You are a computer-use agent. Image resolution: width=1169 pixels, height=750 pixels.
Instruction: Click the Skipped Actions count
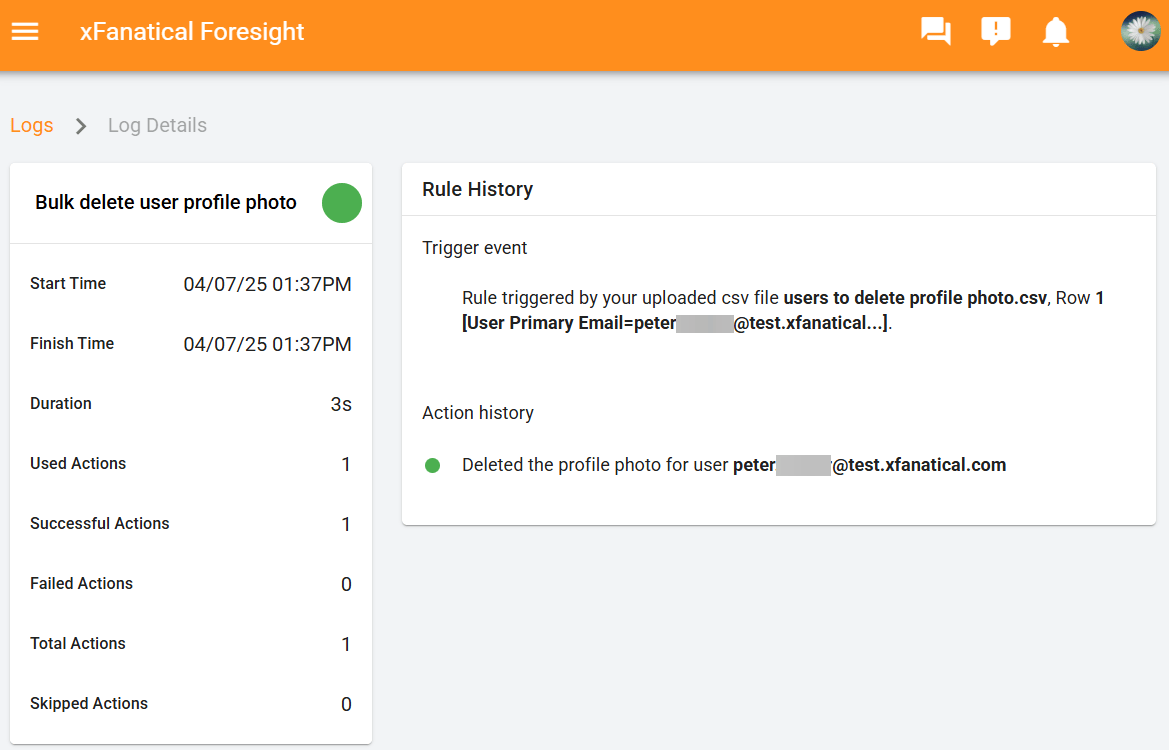point(346,705)
